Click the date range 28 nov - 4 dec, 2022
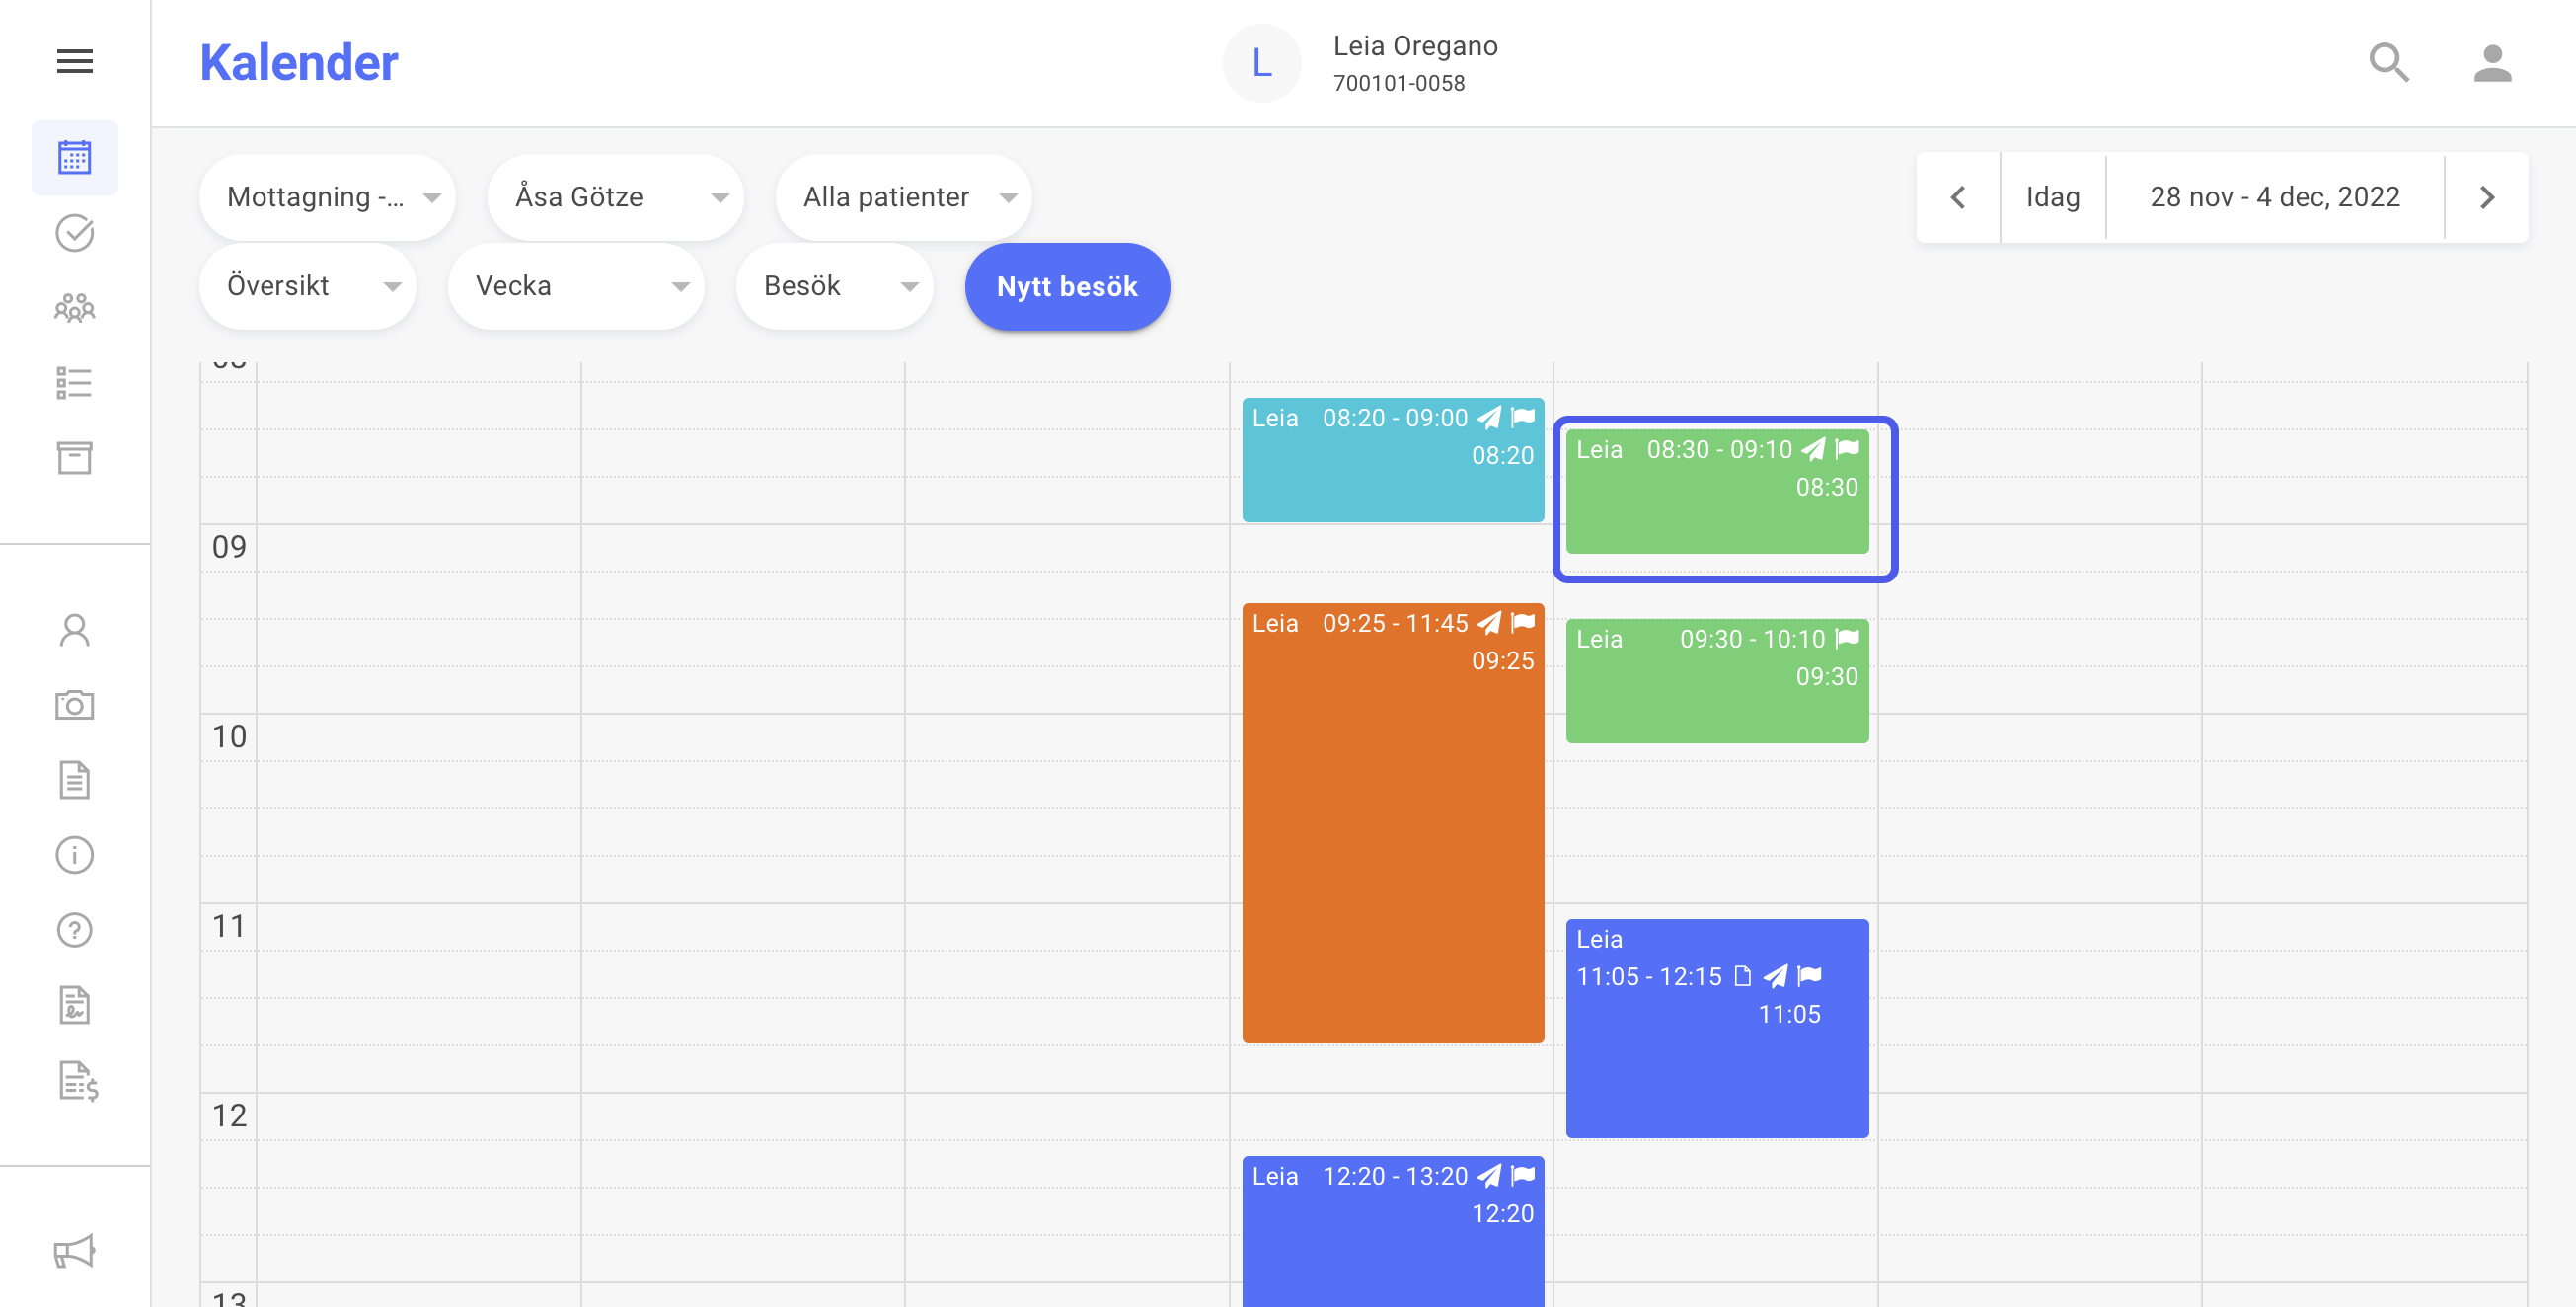 (2275, 197)
